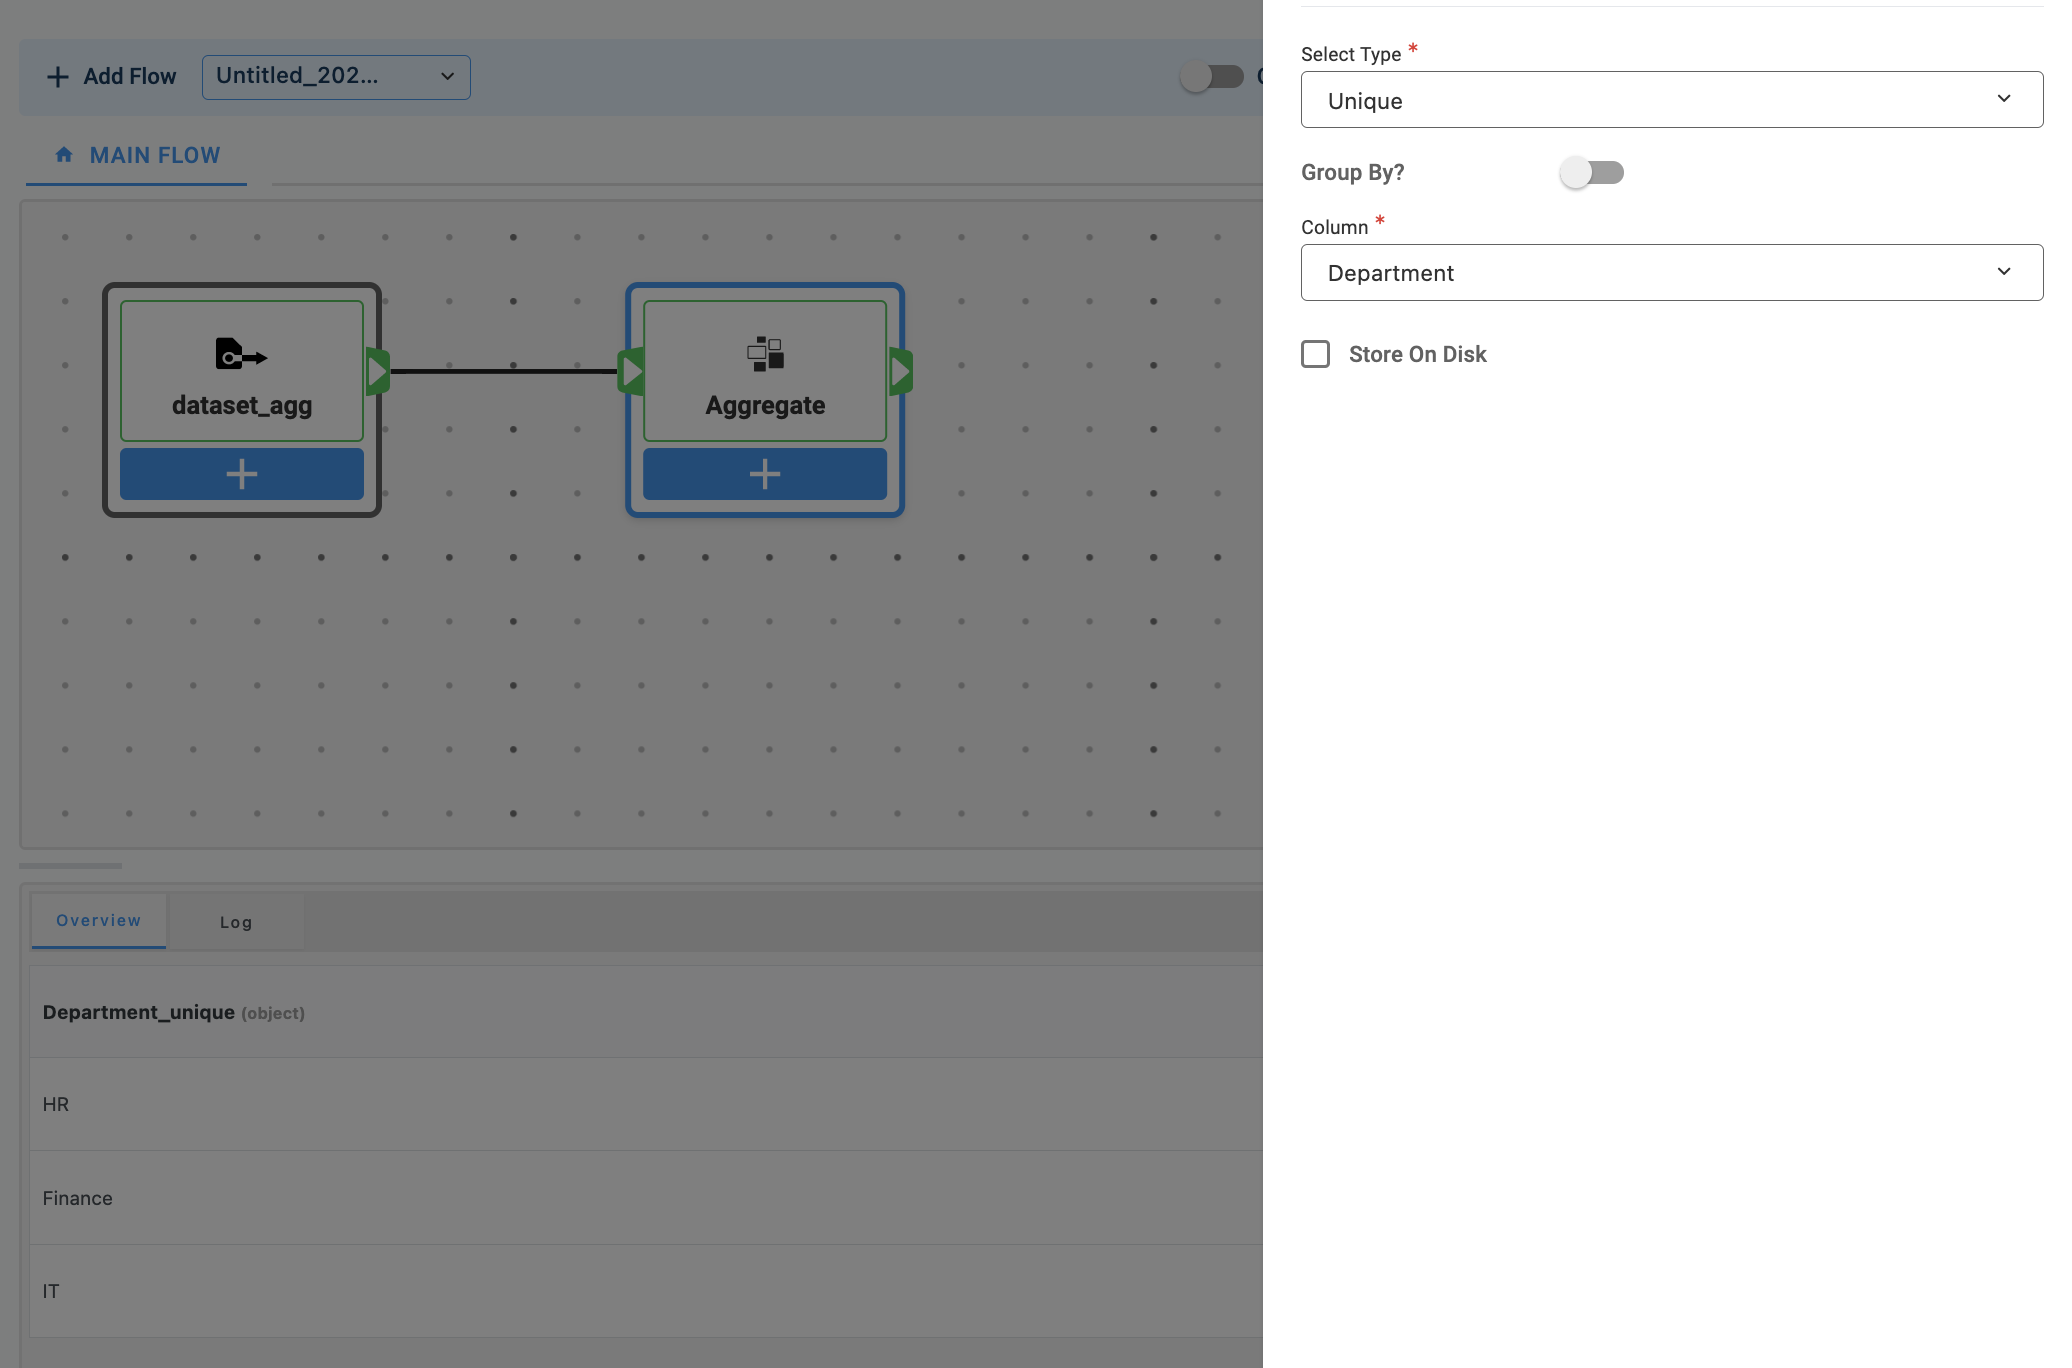
Task: Click the Aggregate node blocks icon
Action: pyautogui.click(x=765, y=354)
